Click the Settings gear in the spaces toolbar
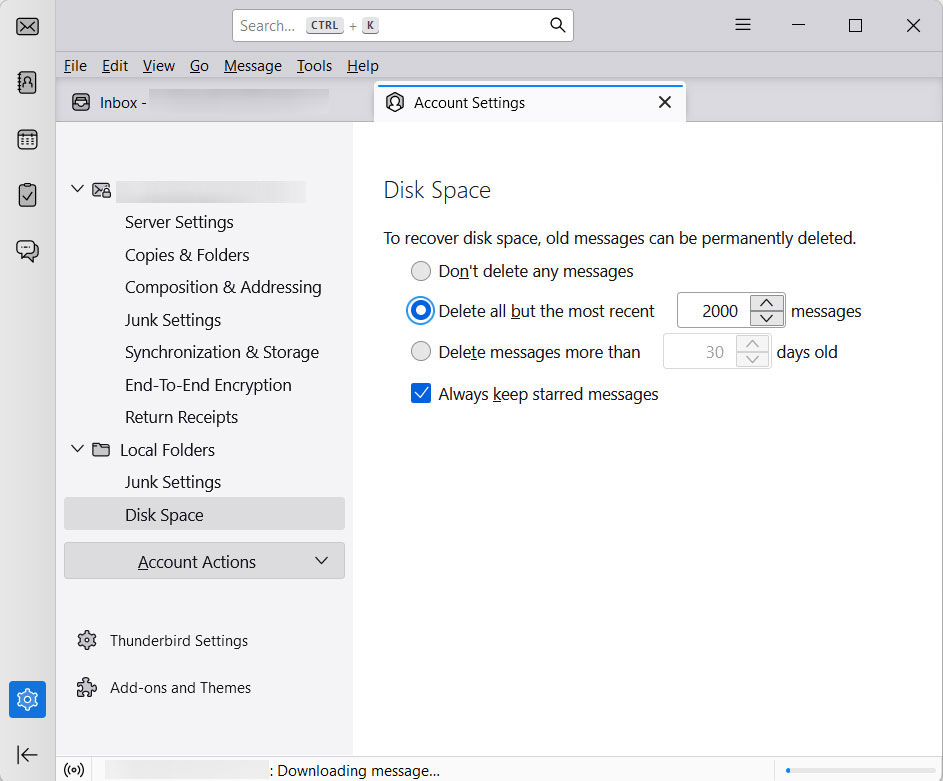 tap(27, 700)
